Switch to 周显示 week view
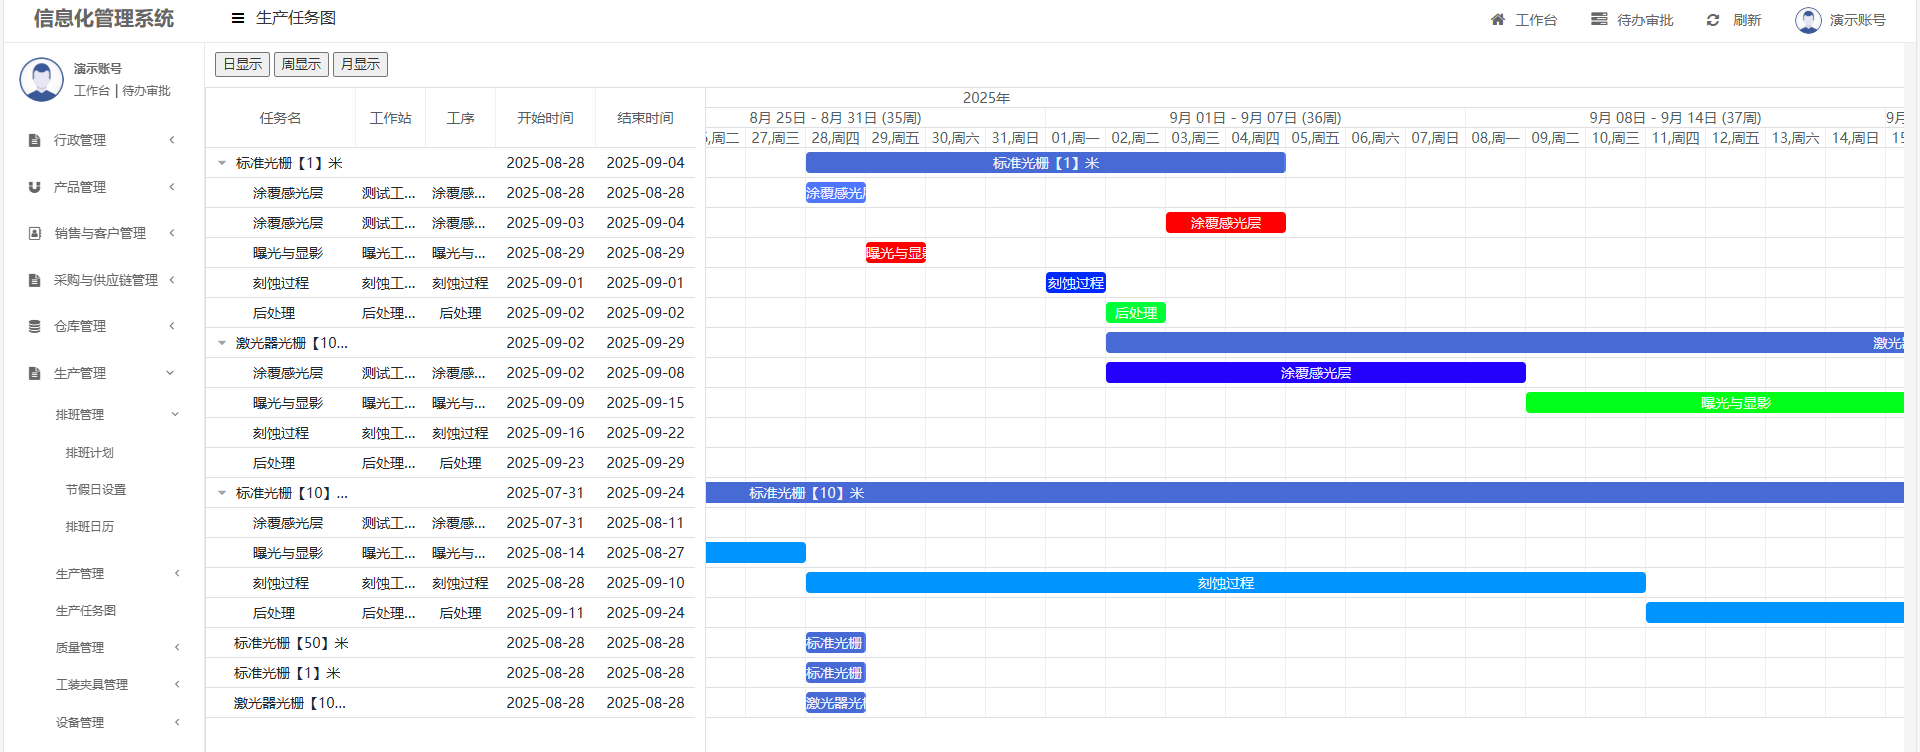 click(x=301, y=64)
